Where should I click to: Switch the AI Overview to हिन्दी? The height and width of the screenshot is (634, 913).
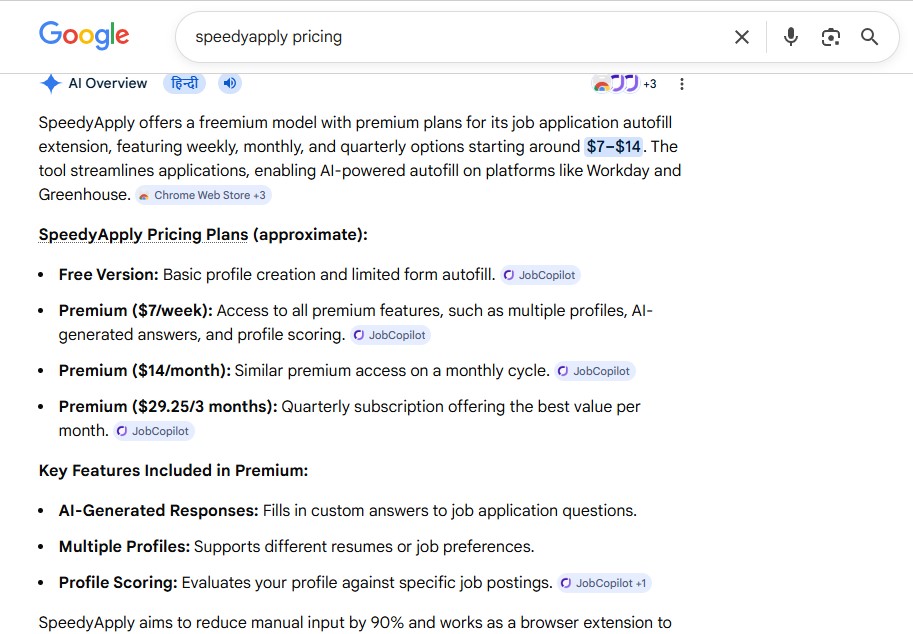(x=186, y=83)
